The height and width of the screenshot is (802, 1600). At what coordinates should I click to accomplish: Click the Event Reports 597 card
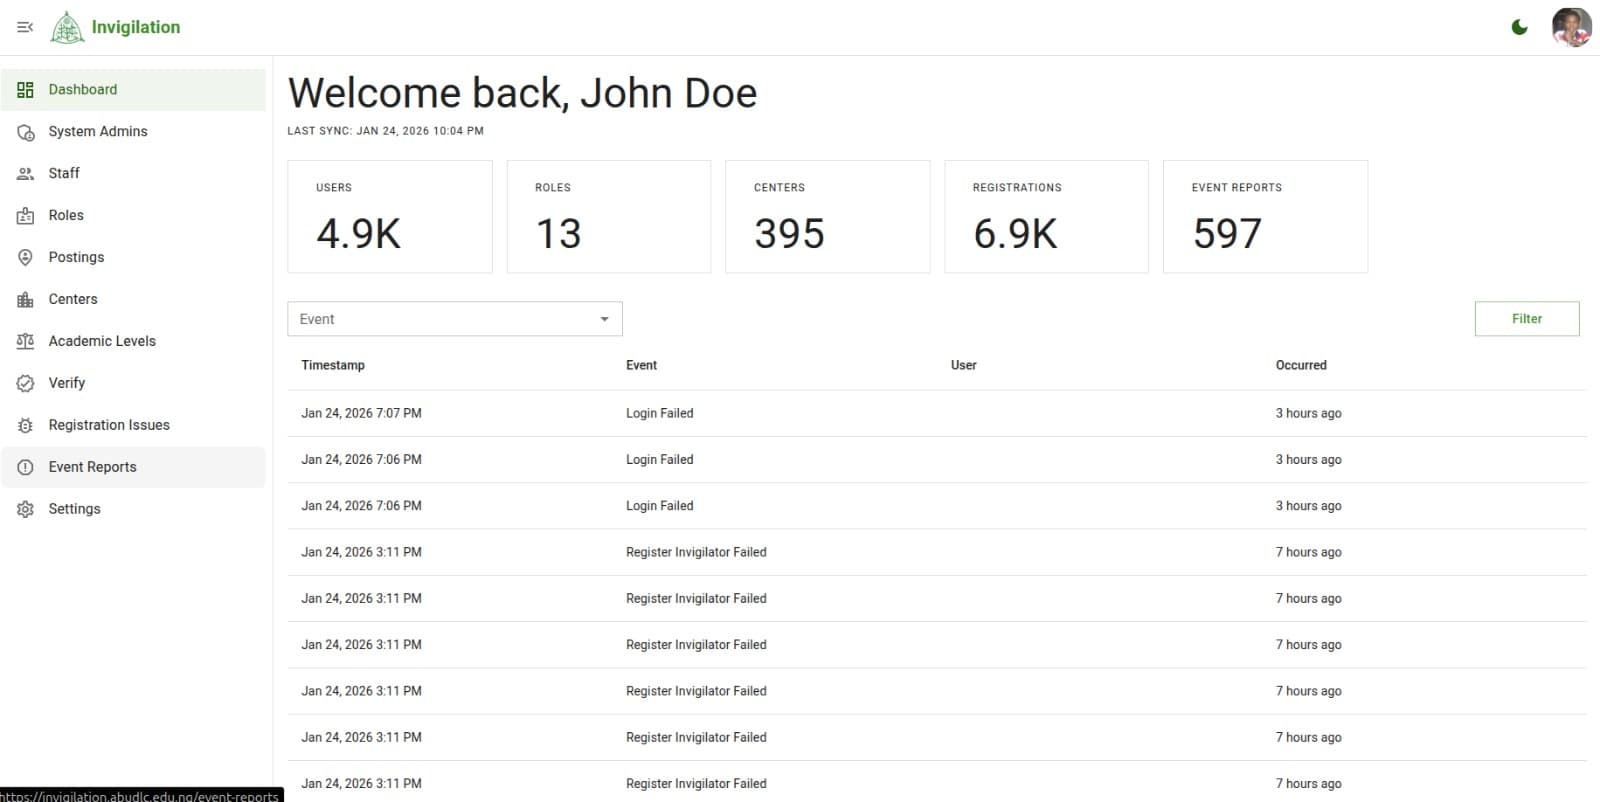1264,217
